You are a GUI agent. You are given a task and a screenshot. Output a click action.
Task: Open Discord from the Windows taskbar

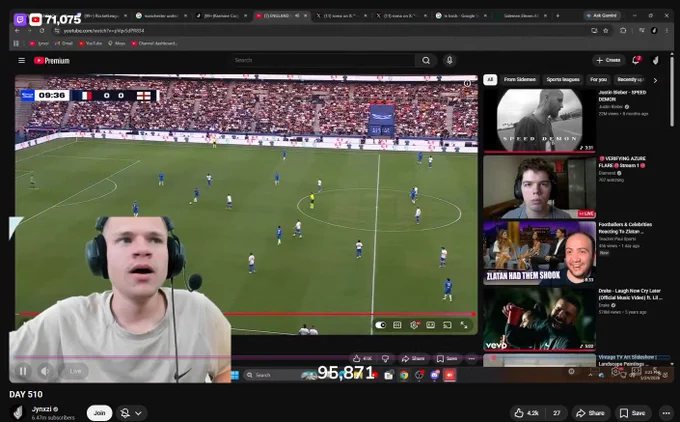[x=435, y=375]
